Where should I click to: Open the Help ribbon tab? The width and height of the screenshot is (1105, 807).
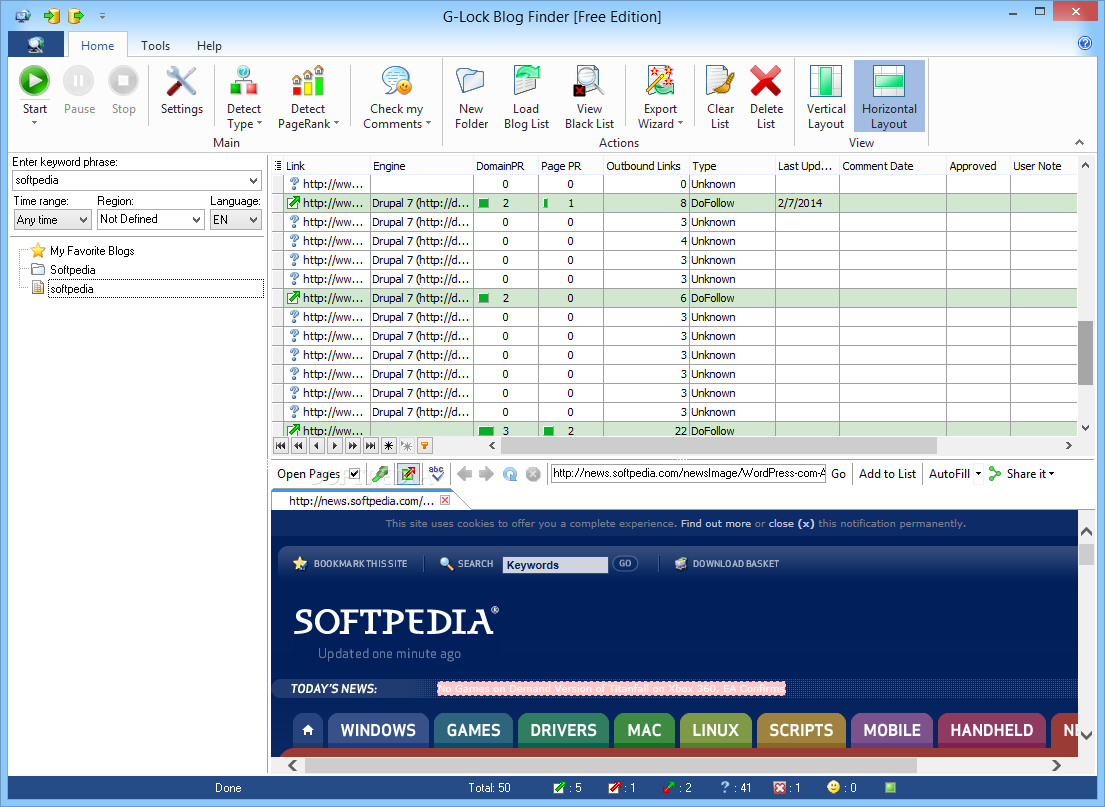click(209, 46)
